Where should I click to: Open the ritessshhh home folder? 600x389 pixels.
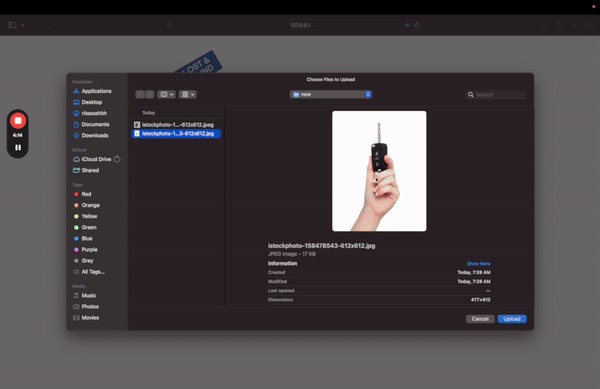click(90, 113)
